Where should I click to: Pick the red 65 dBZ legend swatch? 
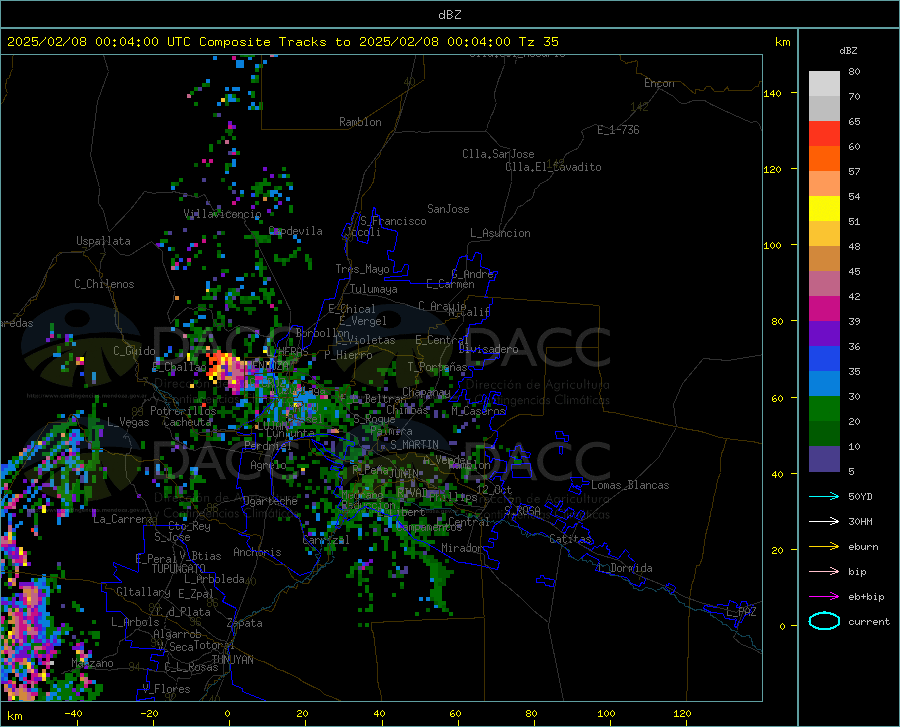tap(824, 134)
